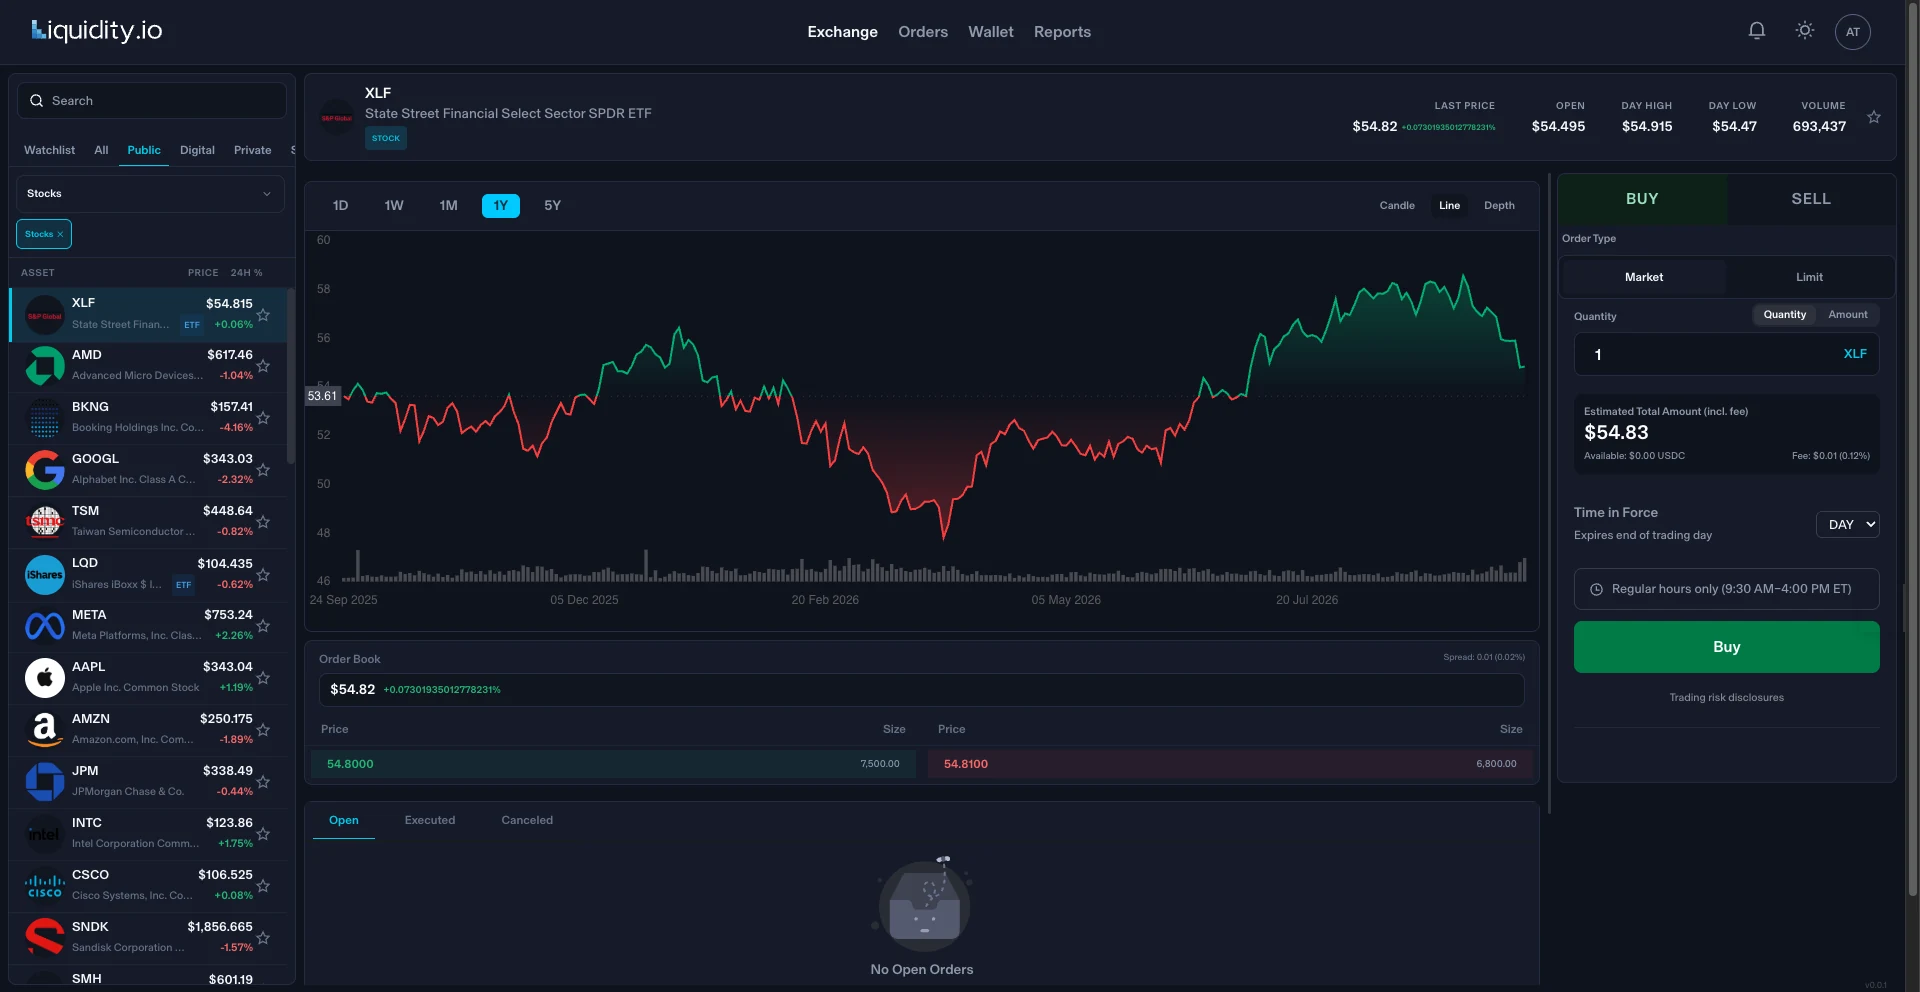The image size is (1920, 992).
Task: Open the Regular hours only selector
Action: (1726, 589)
